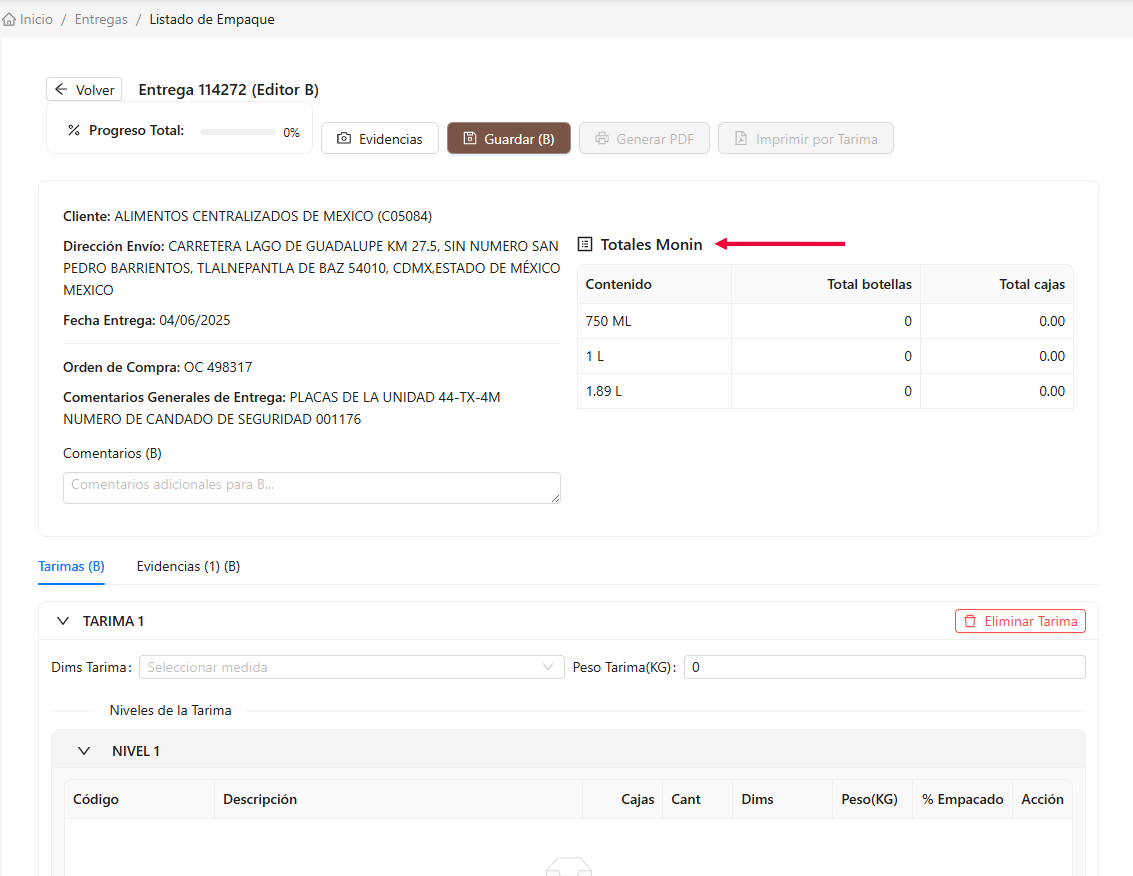
Task: Click the Código column header
Action: (139, 799)
